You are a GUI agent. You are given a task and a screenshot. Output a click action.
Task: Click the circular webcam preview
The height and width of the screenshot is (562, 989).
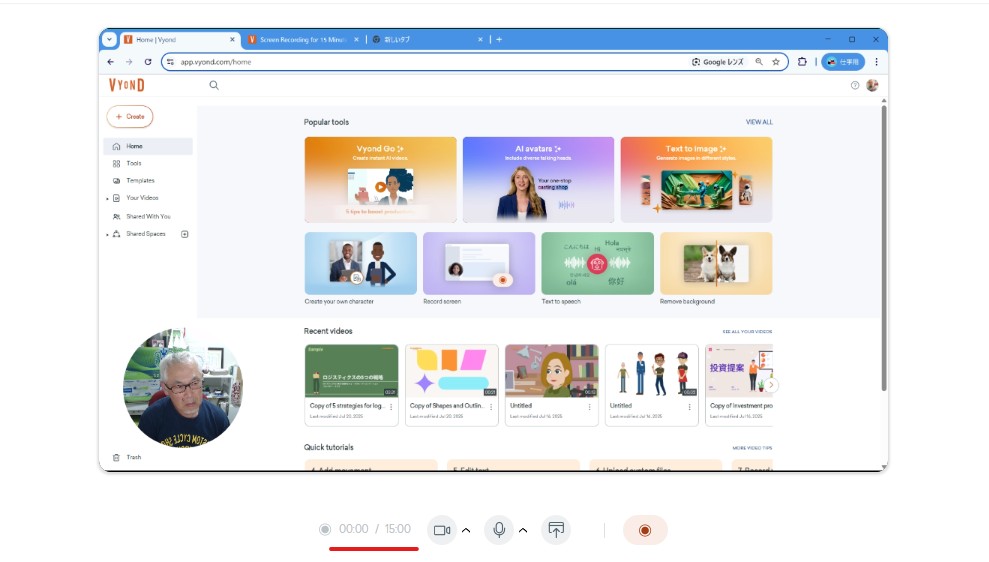pyautogui.click(x=183, y=388)
